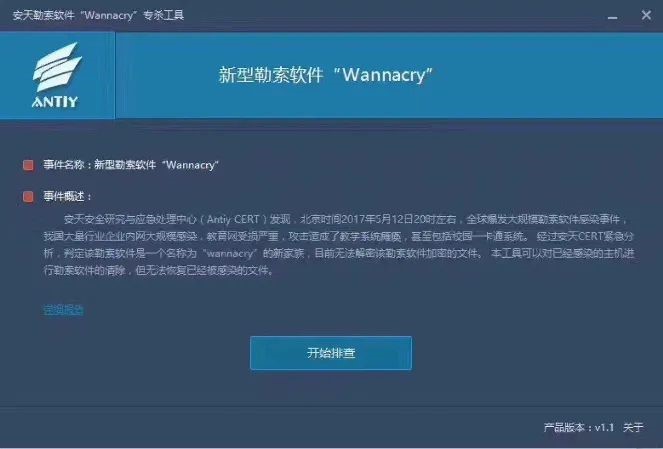The height and width of the screenshot is (449, 663).
Task: Close the Wannacry removal tool window
Action: pyautogui.click(x=646, y=15)
